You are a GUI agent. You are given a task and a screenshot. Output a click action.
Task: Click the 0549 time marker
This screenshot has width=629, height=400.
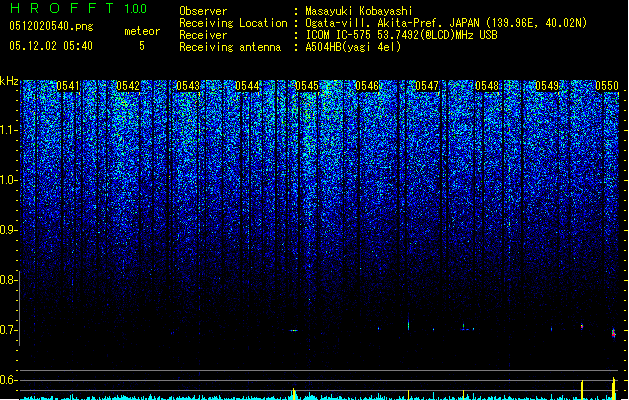coord(547,86)
